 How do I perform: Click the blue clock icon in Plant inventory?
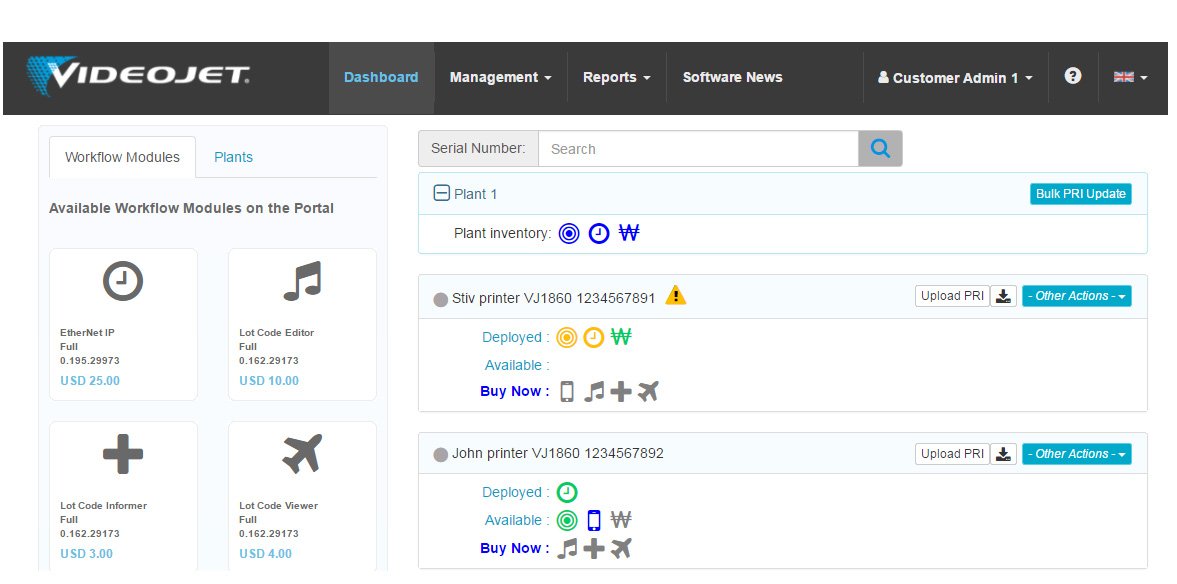tap(598, 234)
